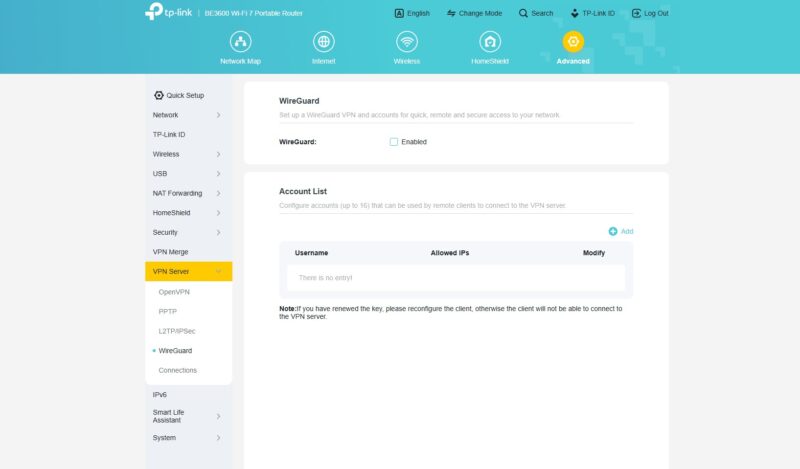
Task: Click the TP-Link ID cloud icon
Action: coord(574,13)
